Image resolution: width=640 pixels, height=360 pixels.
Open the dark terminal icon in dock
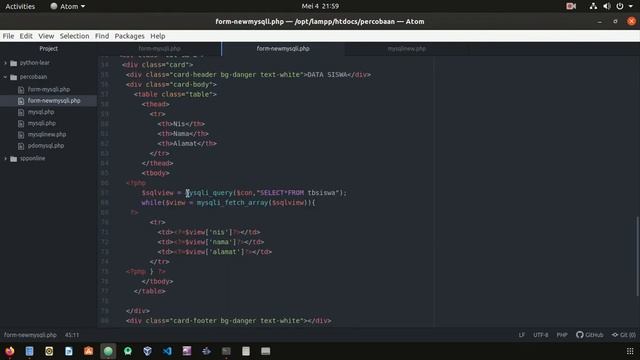pos(226,351)
